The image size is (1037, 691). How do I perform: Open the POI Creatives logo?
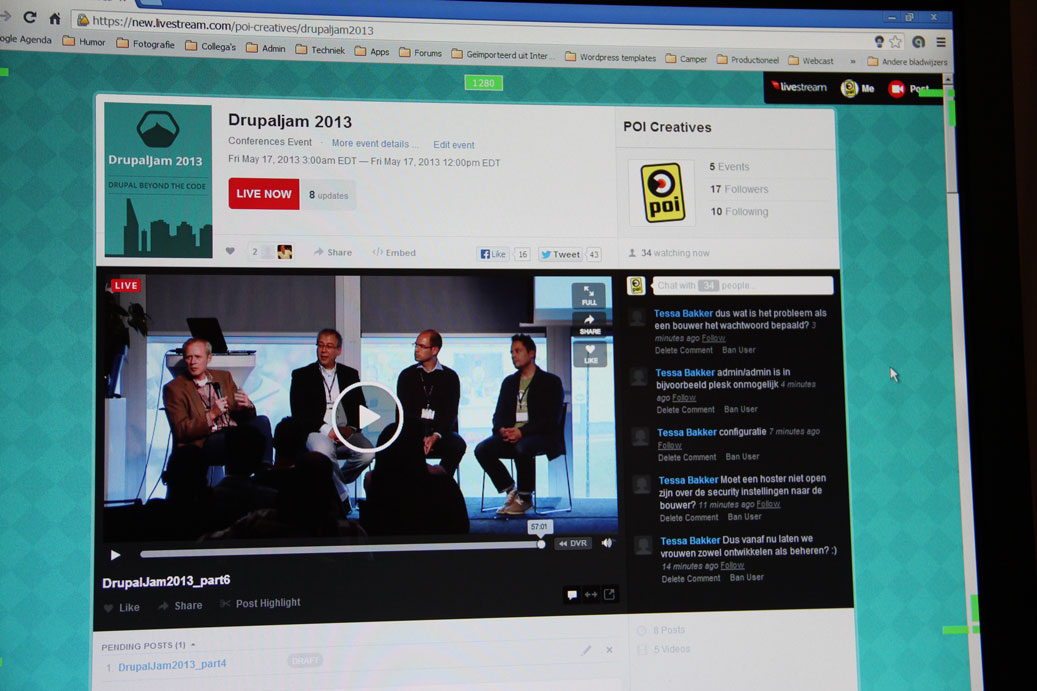663,192
